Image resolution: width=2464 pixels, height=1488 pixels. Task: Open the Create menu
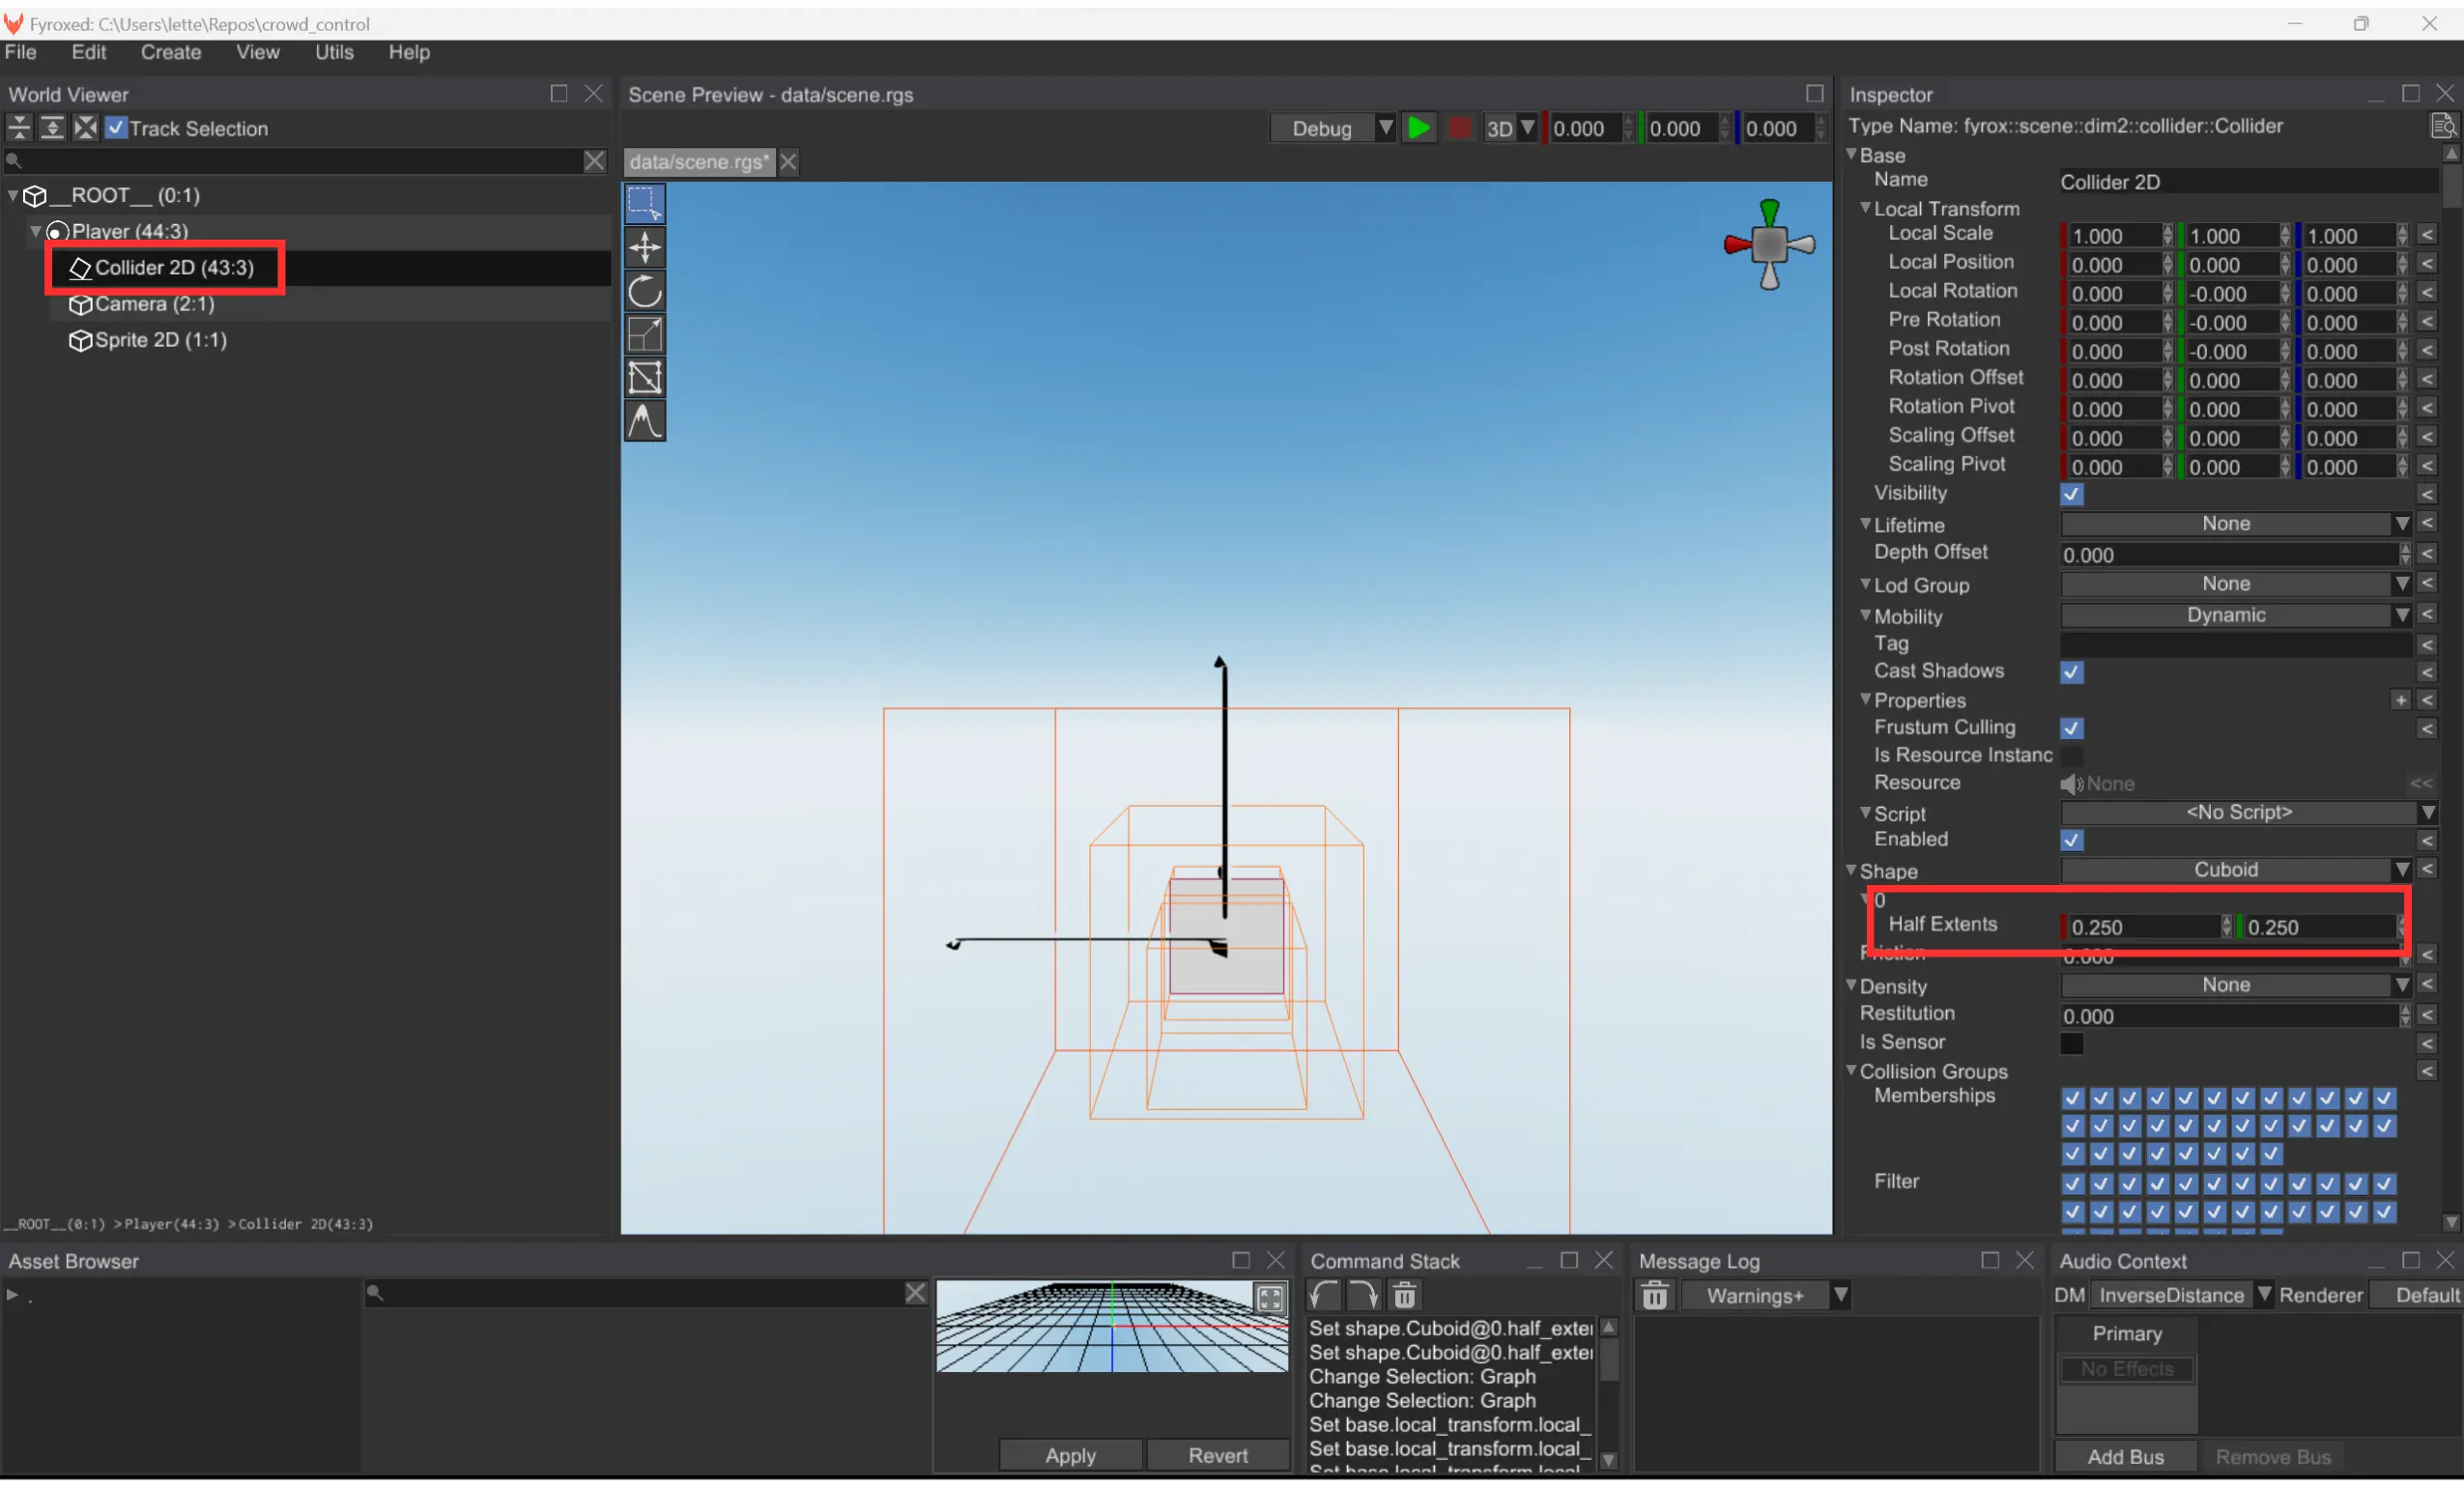click(x=171, y=52)
